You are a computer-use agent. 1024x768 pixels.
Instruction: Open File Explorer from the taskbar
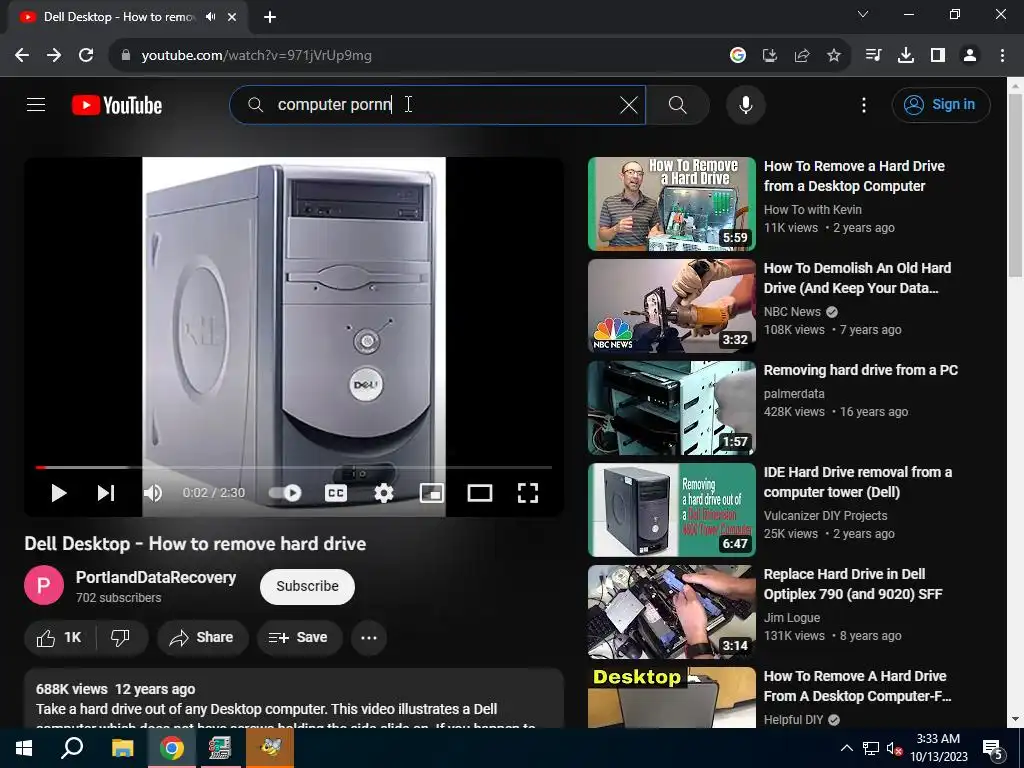pyautogui.click(x=122, y=748)
